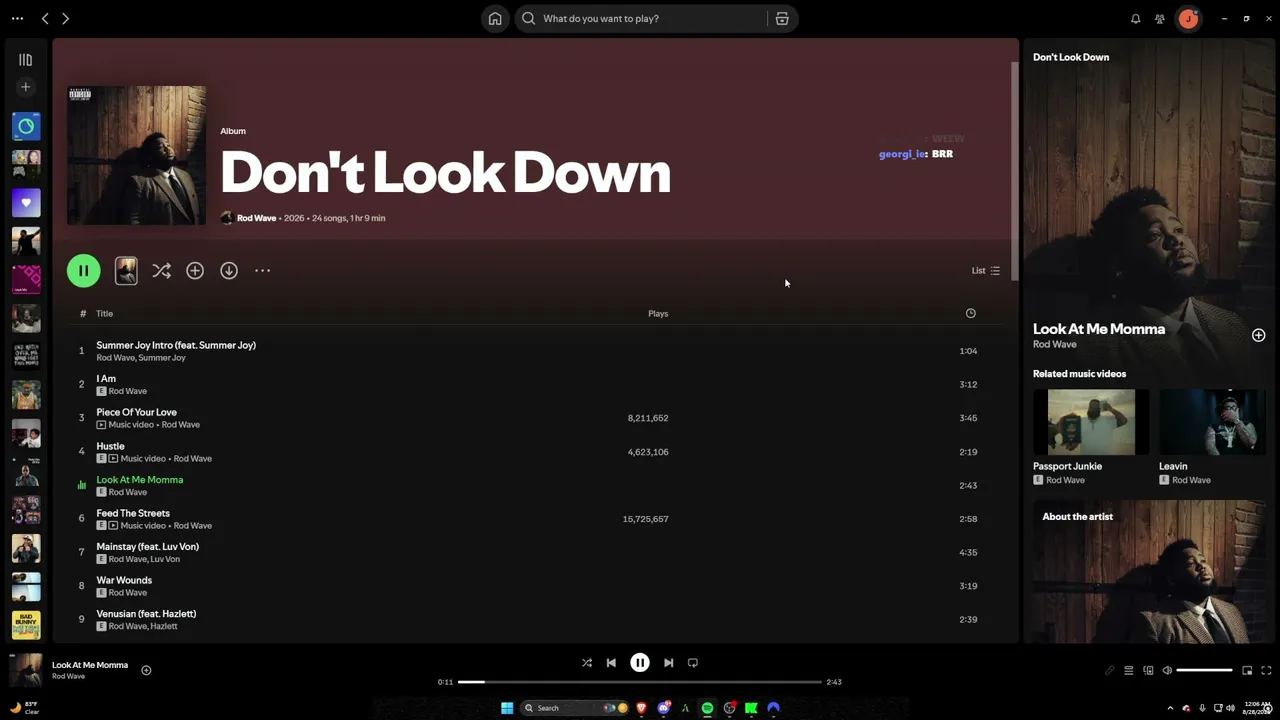Viewport: 1280px width, 720px height.
Task: Select Venusian (feat. Hazlett) track
Action: tap(535, 620)
